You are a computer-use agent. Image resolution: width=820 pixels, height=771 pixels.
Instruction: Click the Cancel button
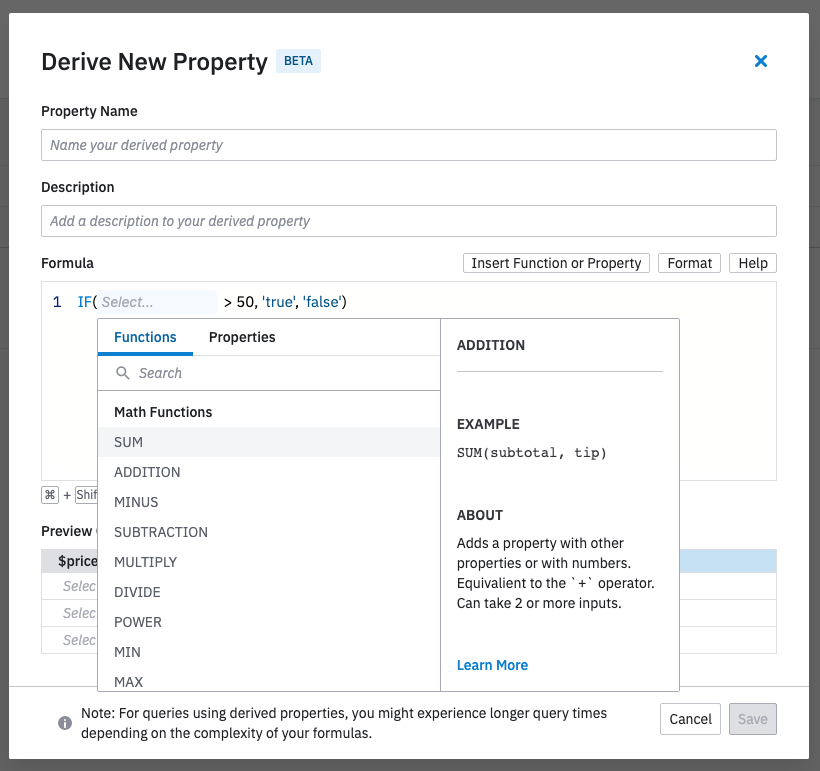click(690, 719)
